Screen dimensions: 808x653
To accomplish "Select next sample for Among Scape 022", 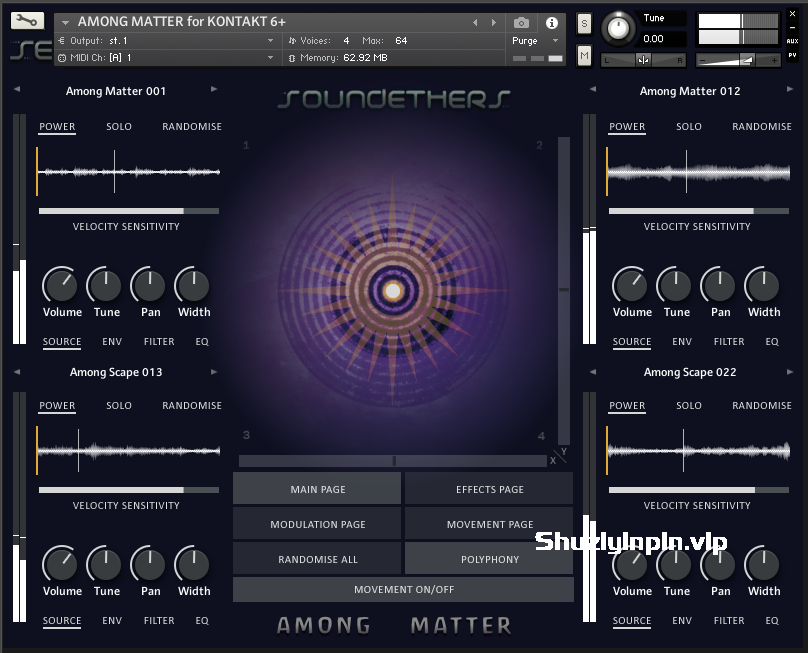I will pyautogui.click(x=789, y=372).
